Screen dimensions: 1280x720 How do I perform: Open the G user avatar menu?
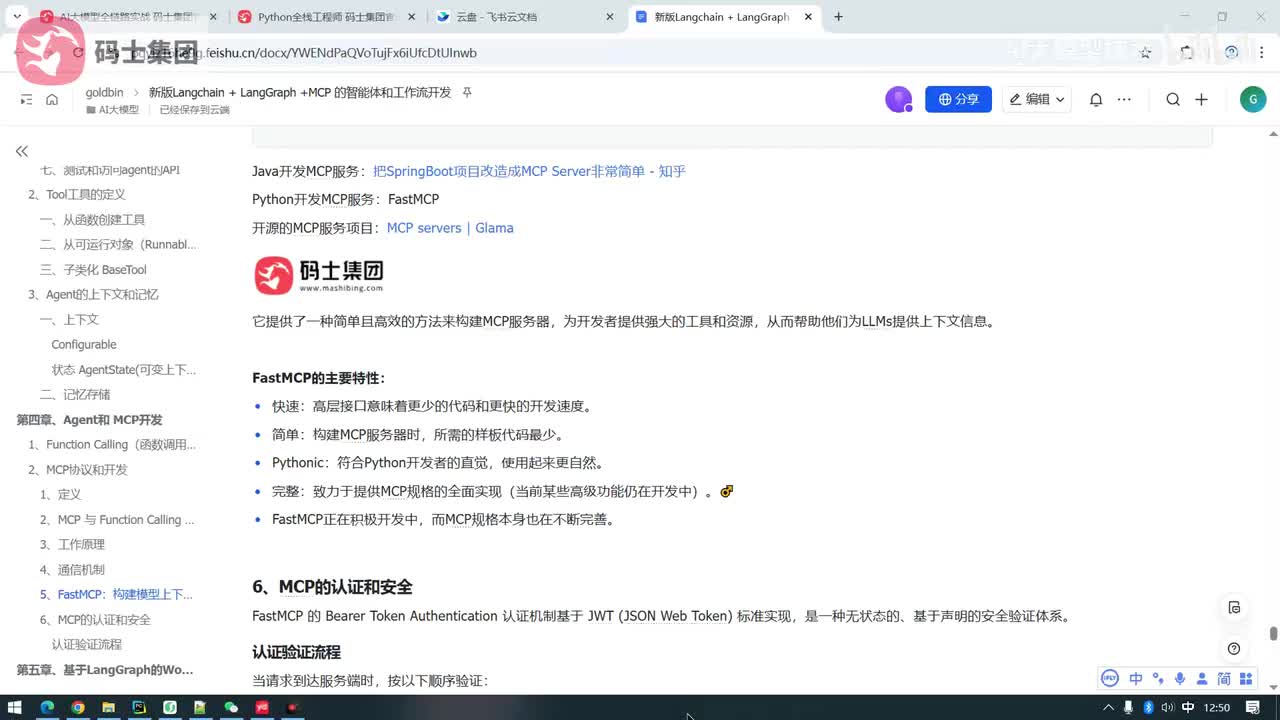[x=1252, y=99]
